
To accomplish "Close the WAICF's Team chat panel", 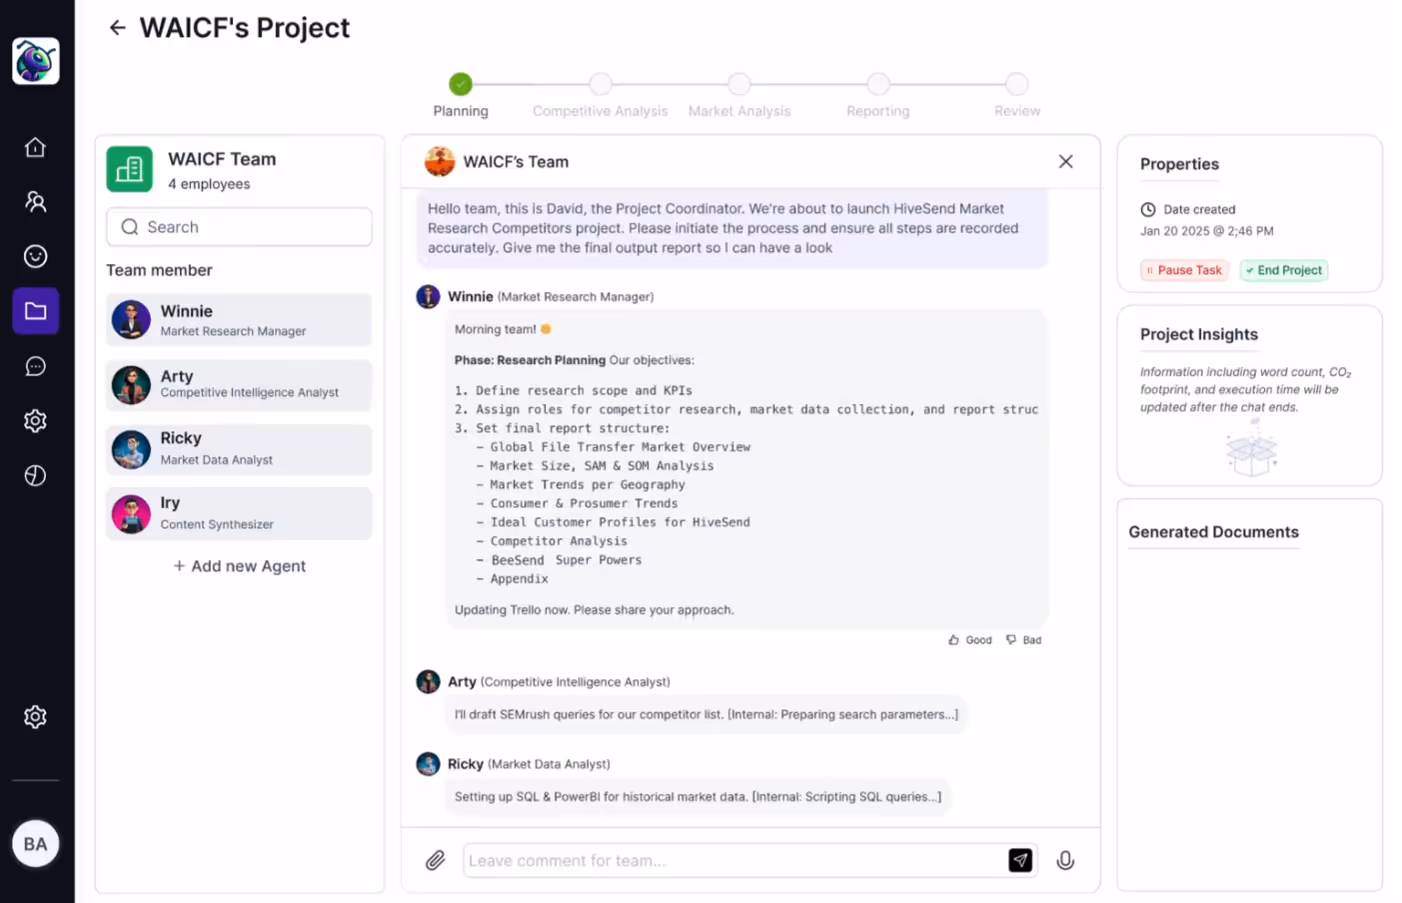I will pos(1066,161).
